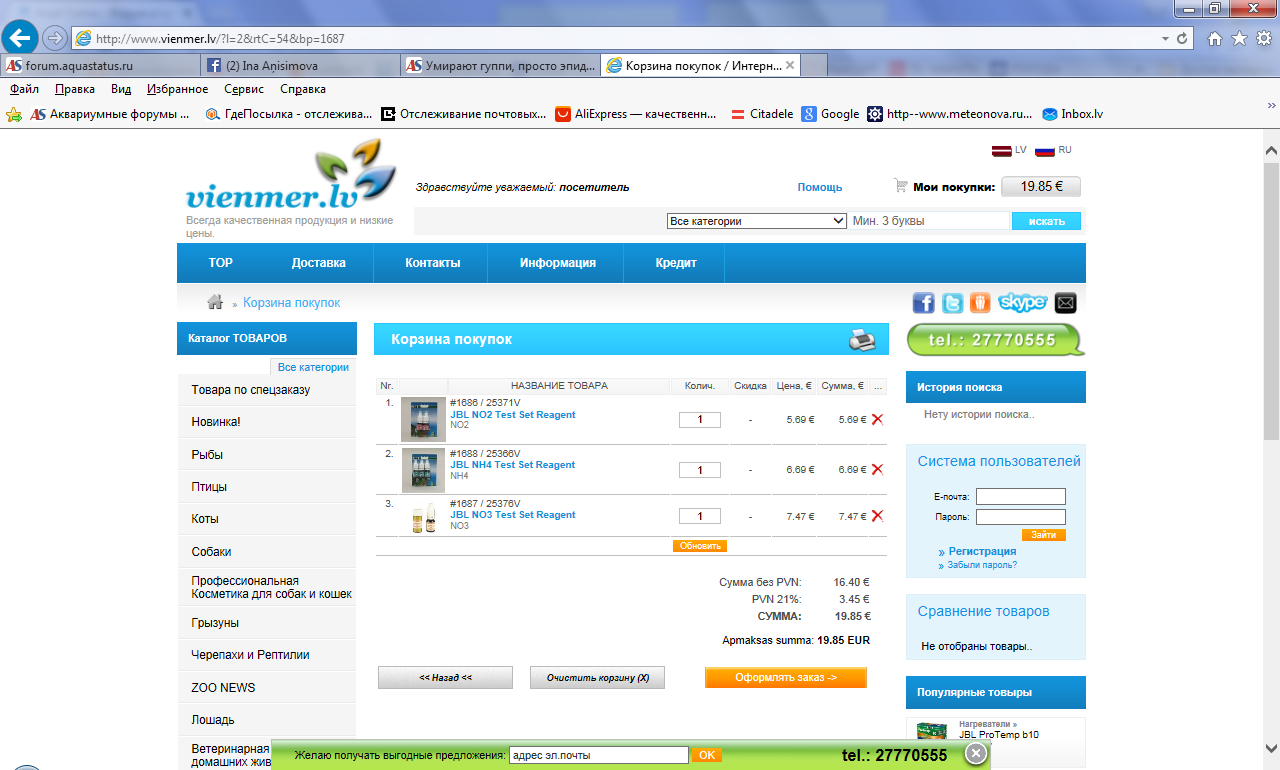Close the bottom newsletter bar

tap(977, 755)
